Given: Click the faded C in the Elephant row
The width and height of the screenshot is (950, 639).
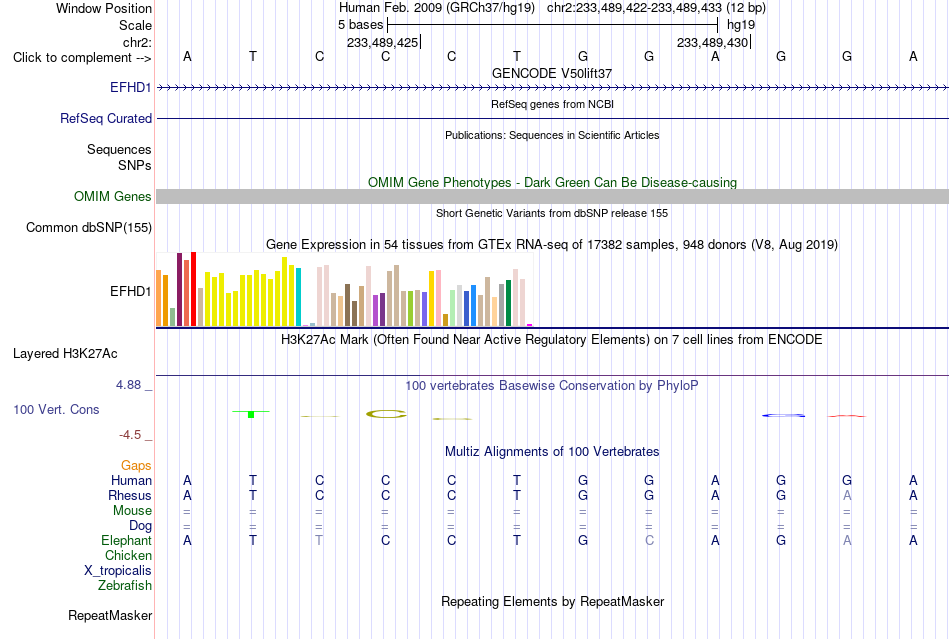Looking at the screenshot, I should (649, 540).
